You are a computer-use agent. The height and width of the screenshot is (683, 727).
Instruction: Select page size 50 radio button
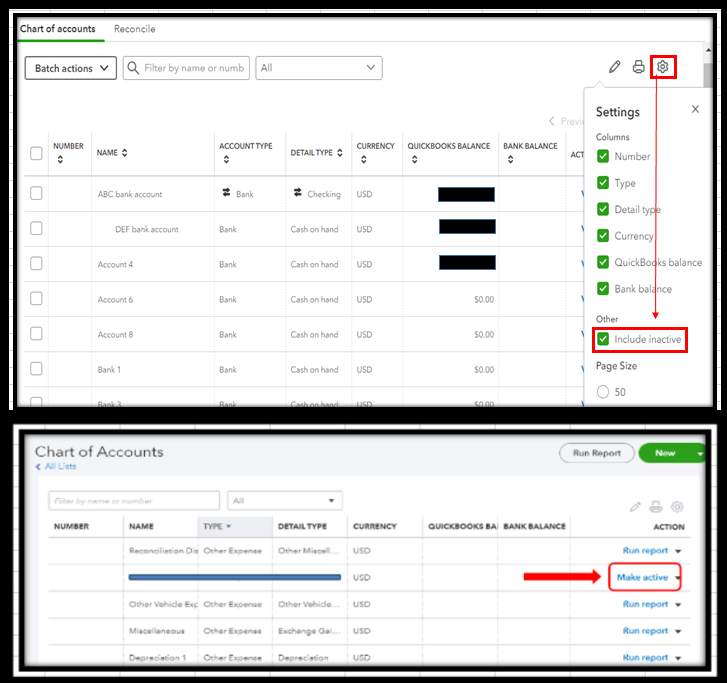tap(603, 392)
